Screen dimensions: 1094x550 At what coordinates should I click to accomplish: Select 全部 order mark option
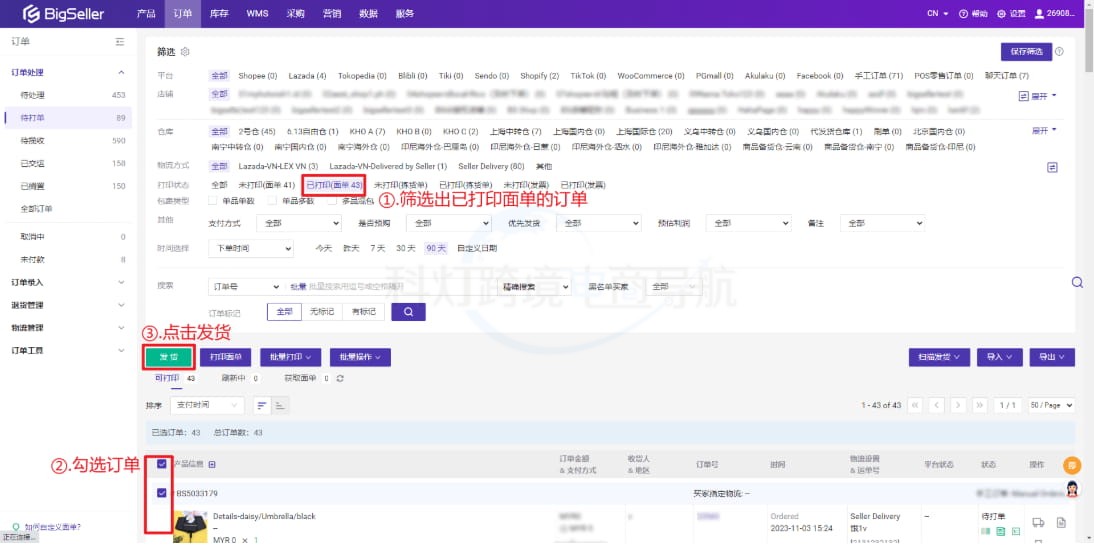285,312
